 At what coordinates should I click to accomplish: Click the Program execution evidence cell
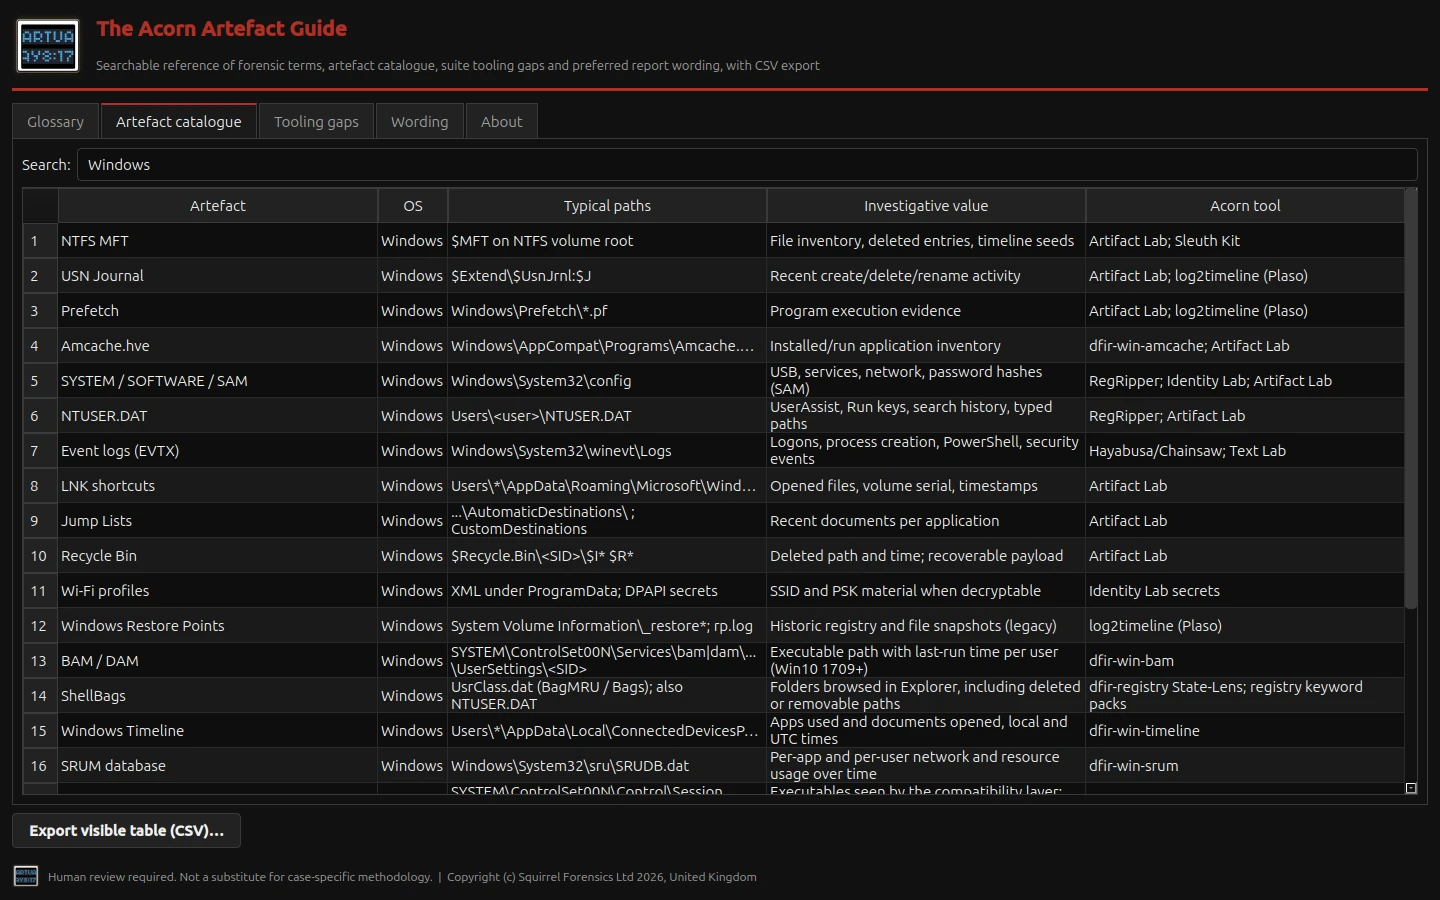[x=926, y=311]
